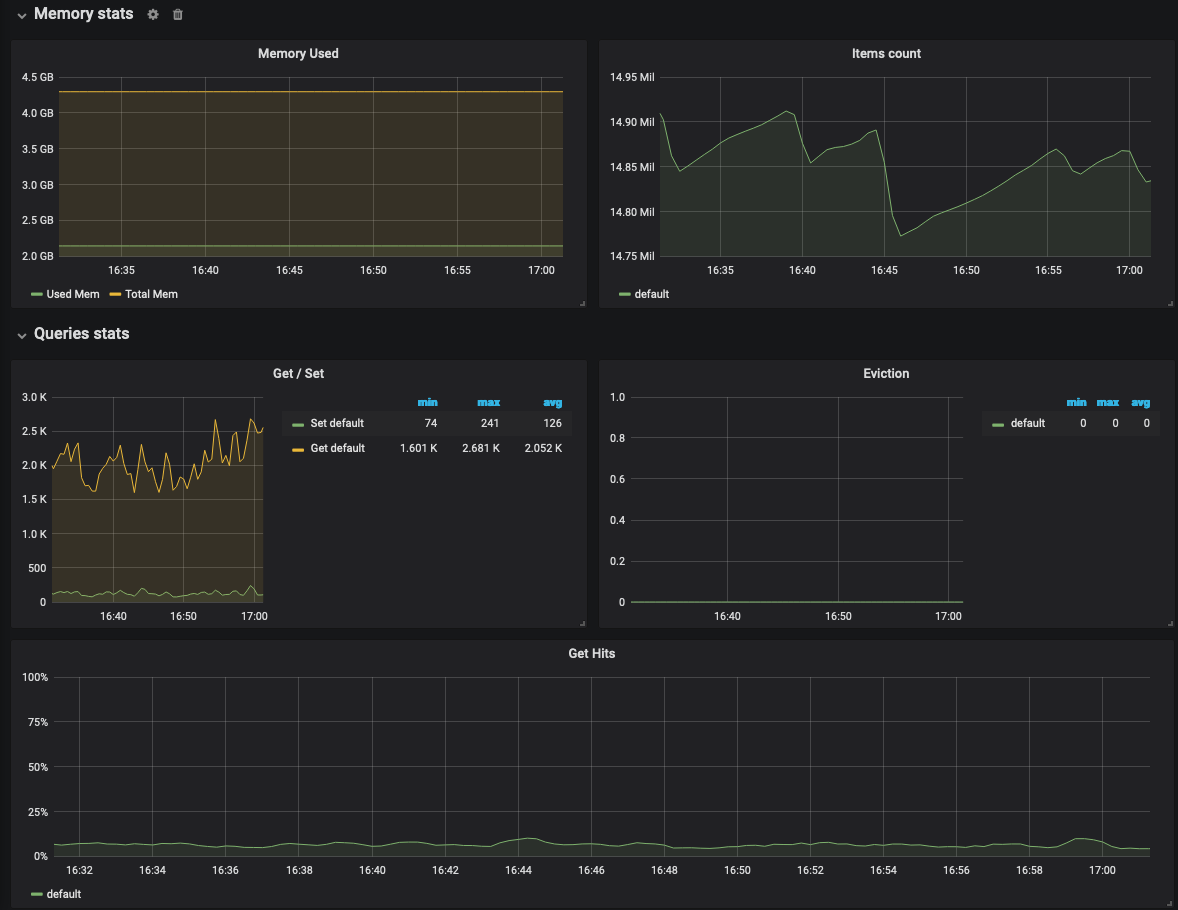1178x910 pixels.
Task: Click the 4.5 GB axis label
Action: [x=38, y=77]
